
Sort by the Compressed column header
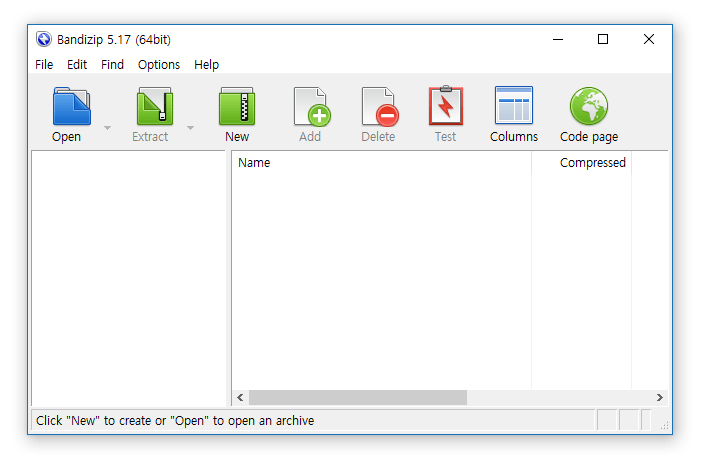pos(581,163)
